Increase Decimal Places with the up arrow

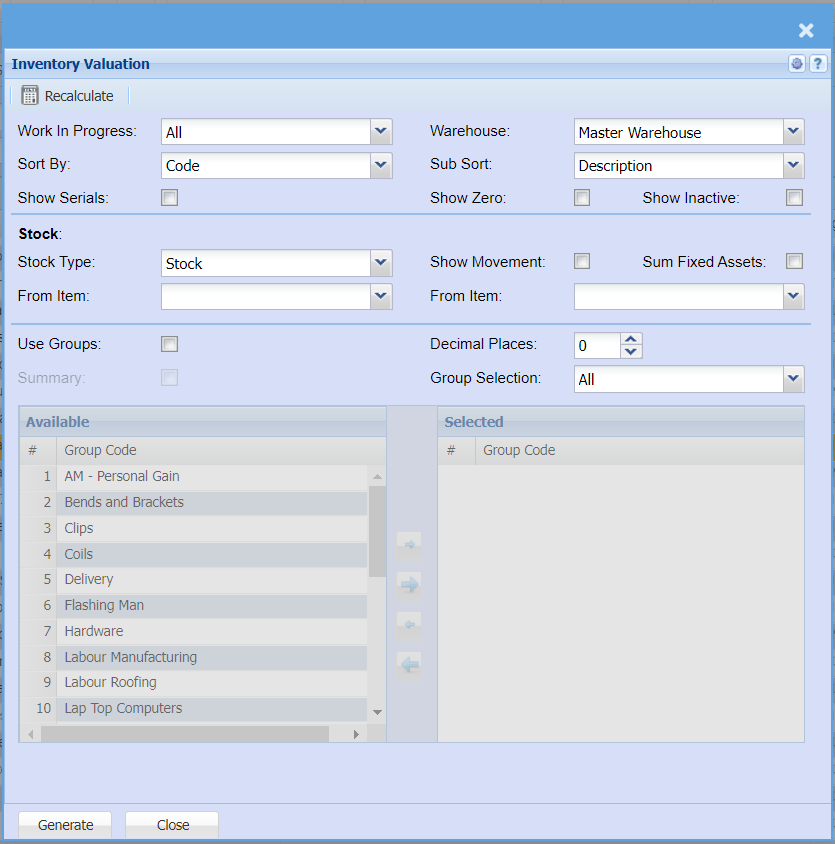(631, 340)
